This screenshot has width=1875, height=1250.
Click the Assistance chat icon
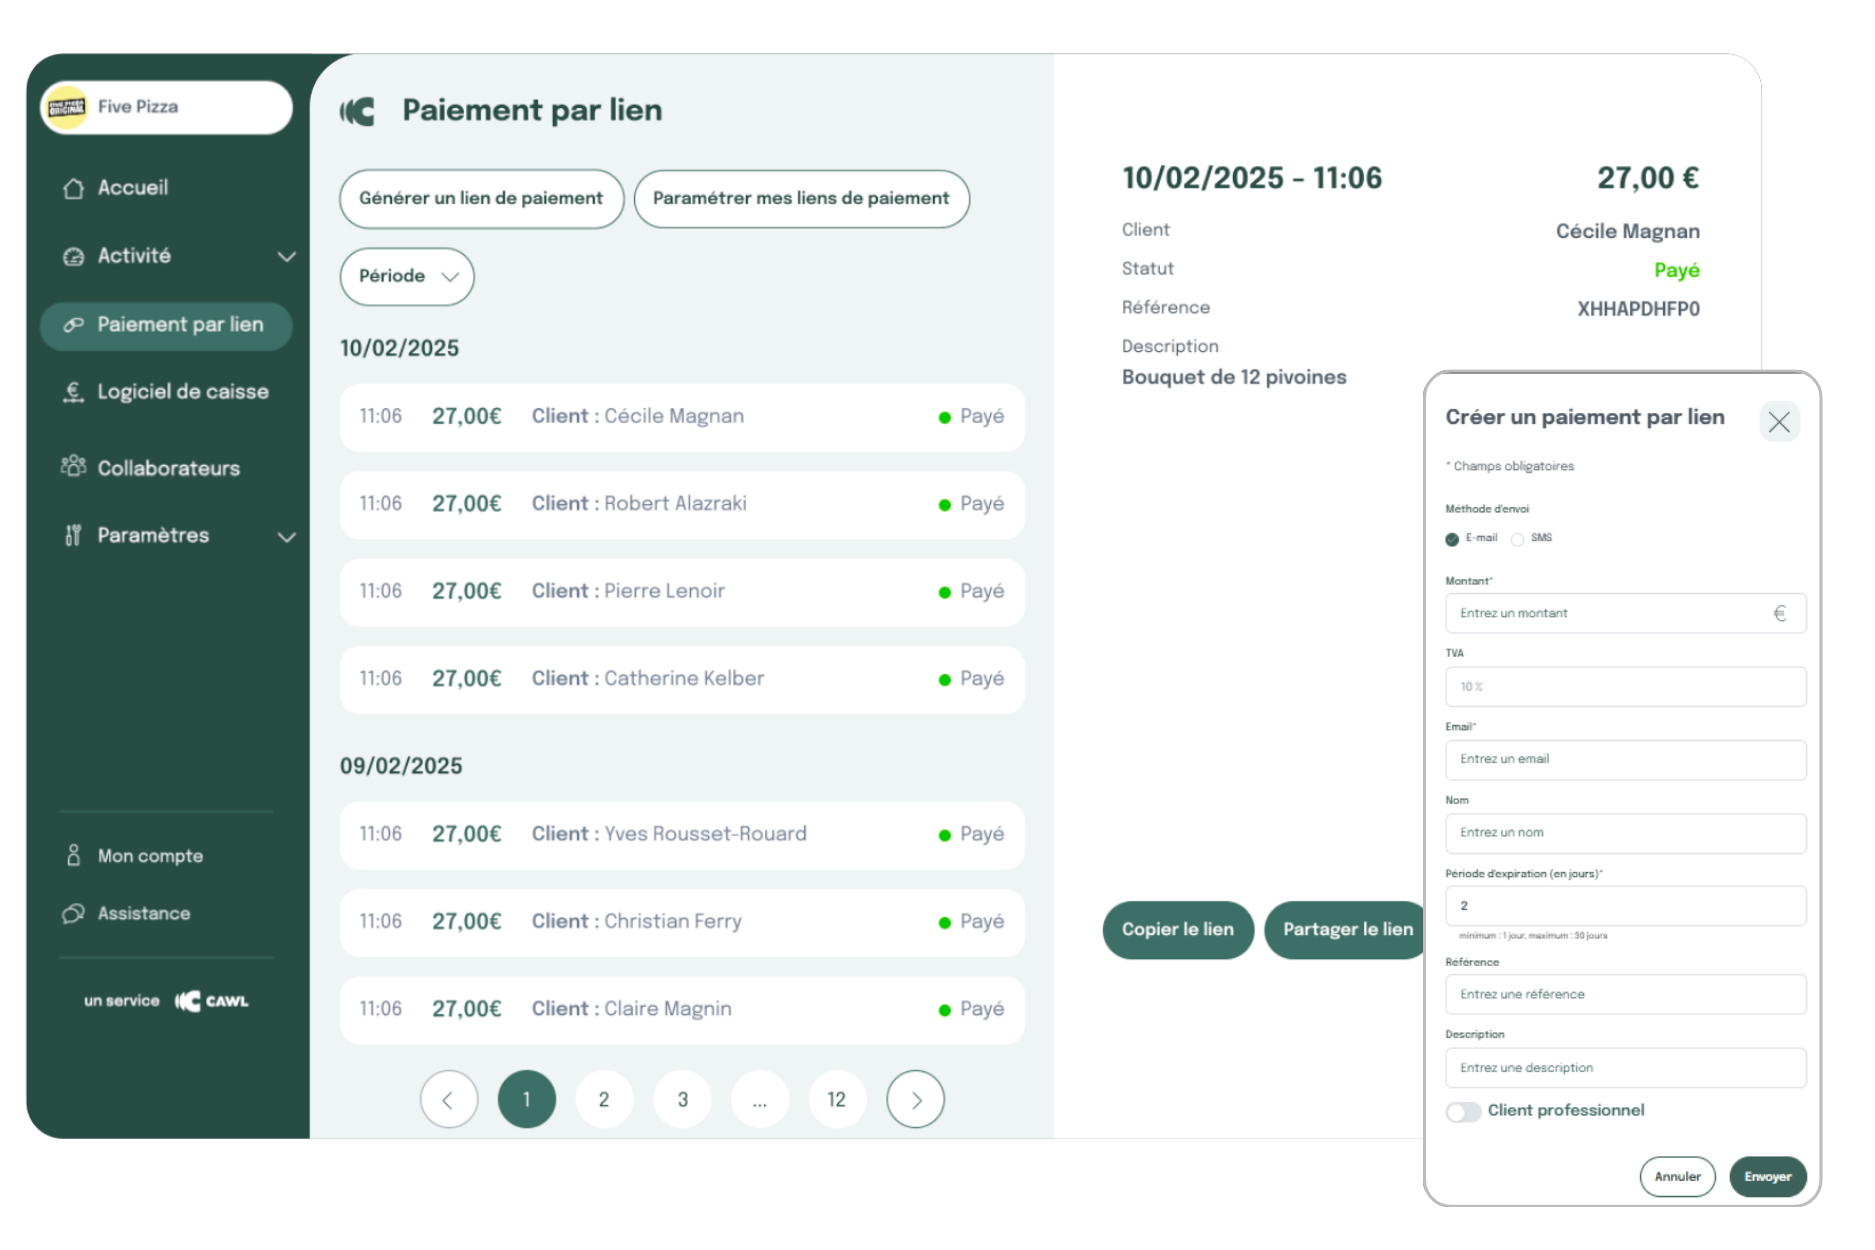pos(73,914)
